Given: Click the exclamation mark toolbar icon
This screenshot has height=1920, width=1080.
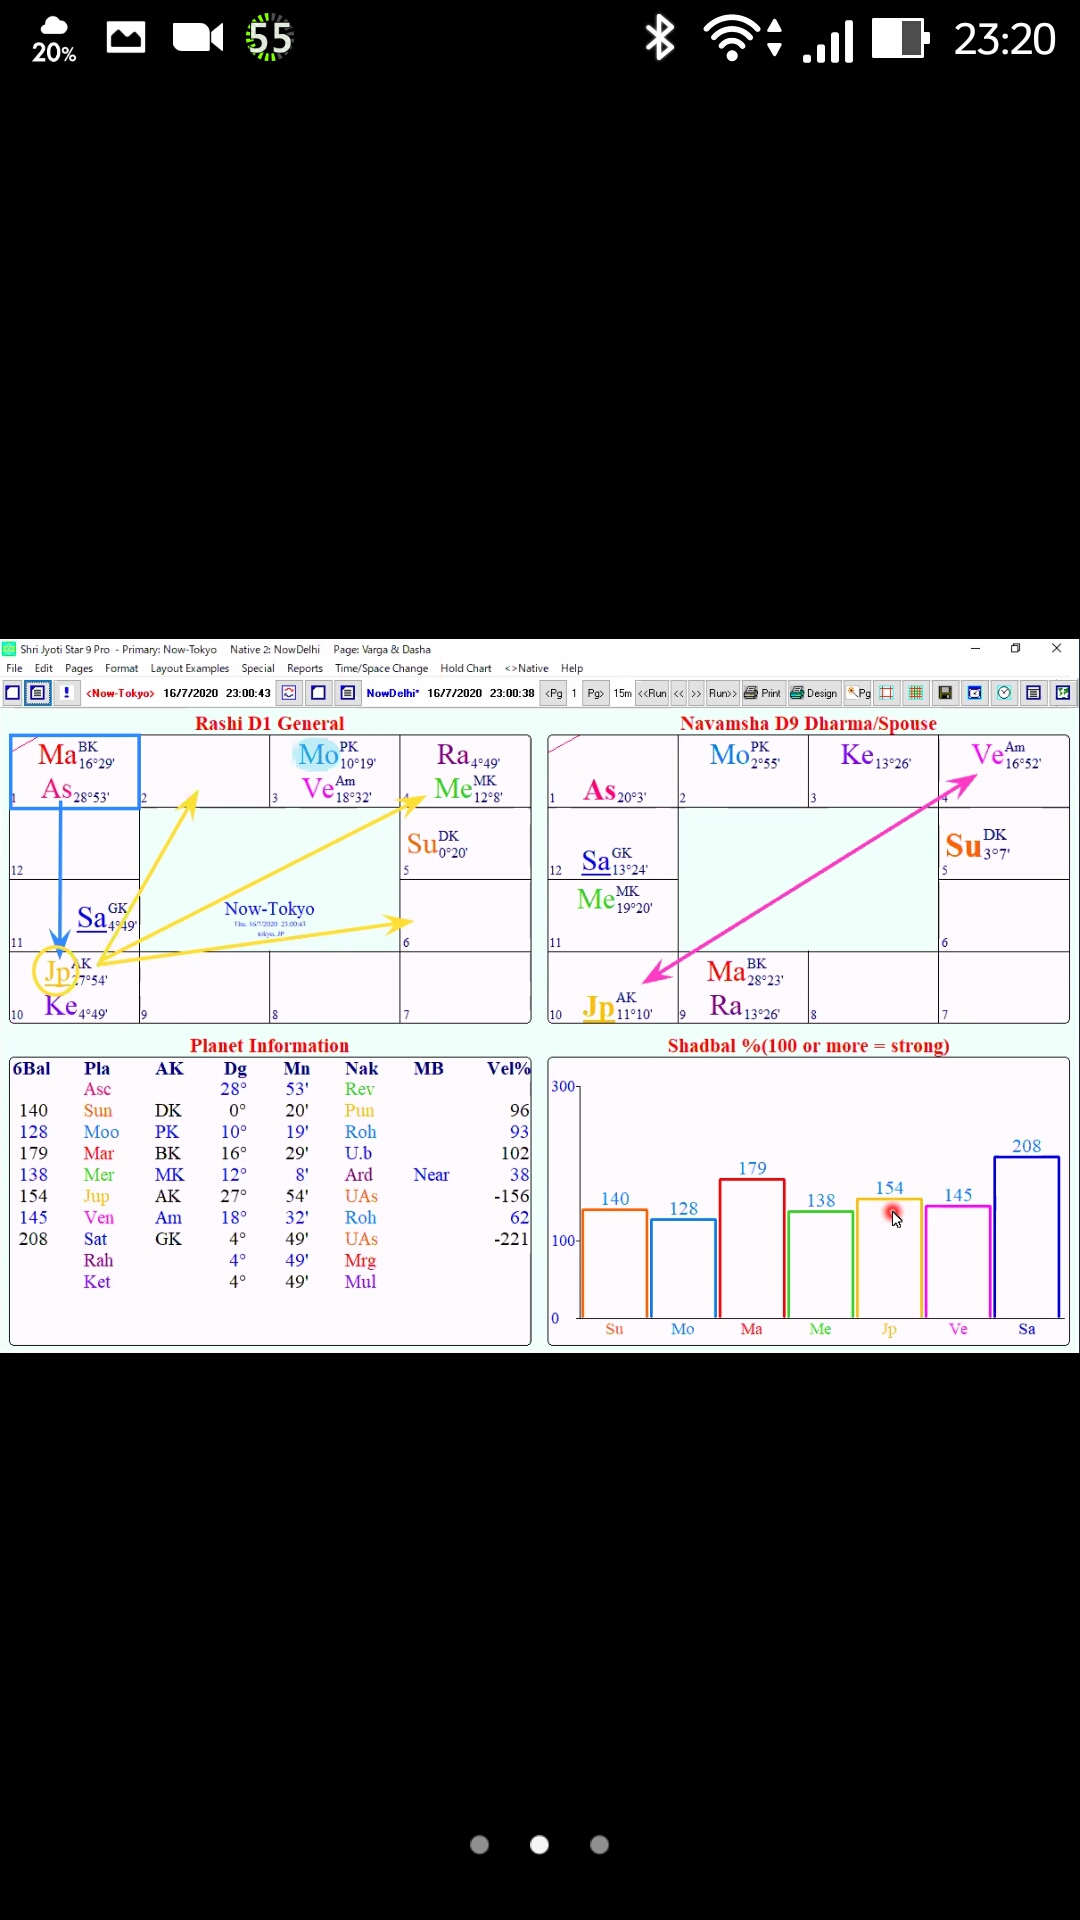Looking at the screenshot, I should point(66,693).
